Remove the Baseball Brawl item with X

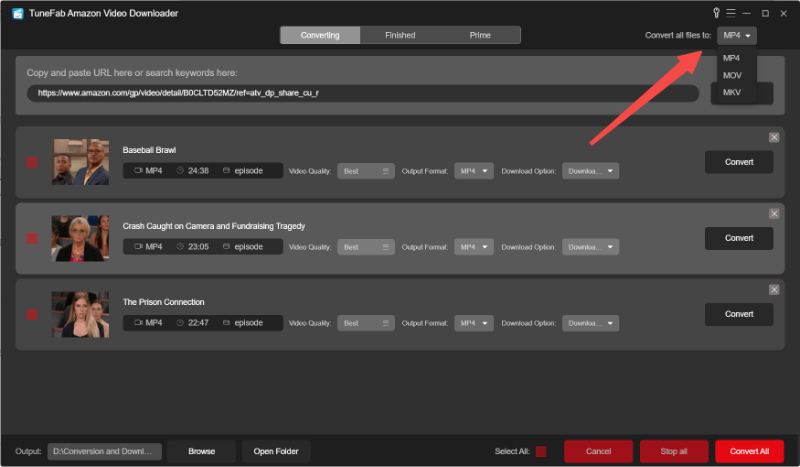click(x=774, y=137)
